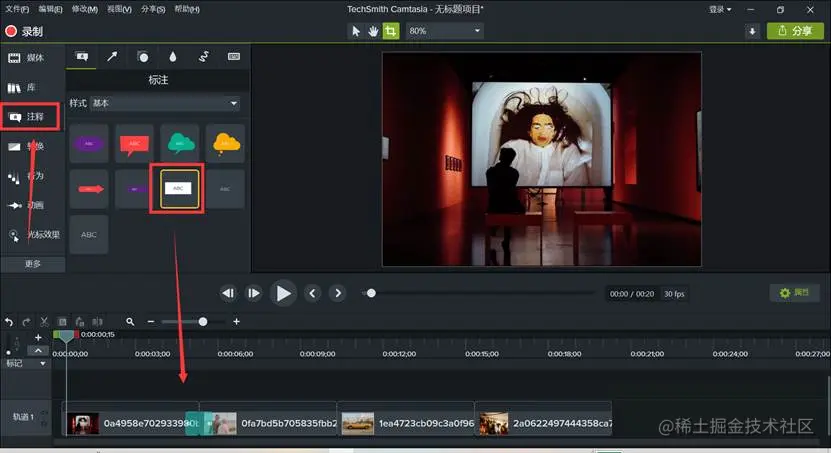Viewport: 831px width, 453px height.
Task: Jump to previous clip with left chevron
Action: pyautogui.click(x=313, y=293)
